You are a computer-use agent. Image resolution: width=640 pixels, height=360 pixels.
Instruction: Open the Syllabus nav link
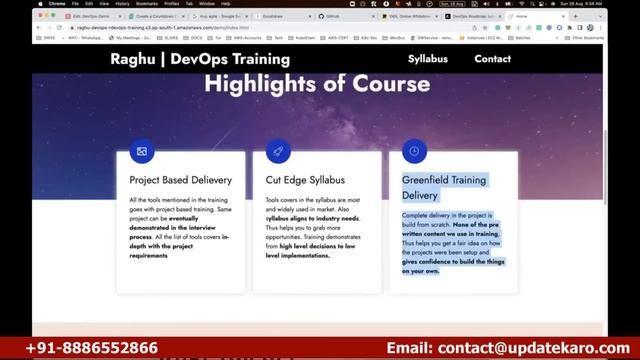pyautogui.click(x=428, y=59)
